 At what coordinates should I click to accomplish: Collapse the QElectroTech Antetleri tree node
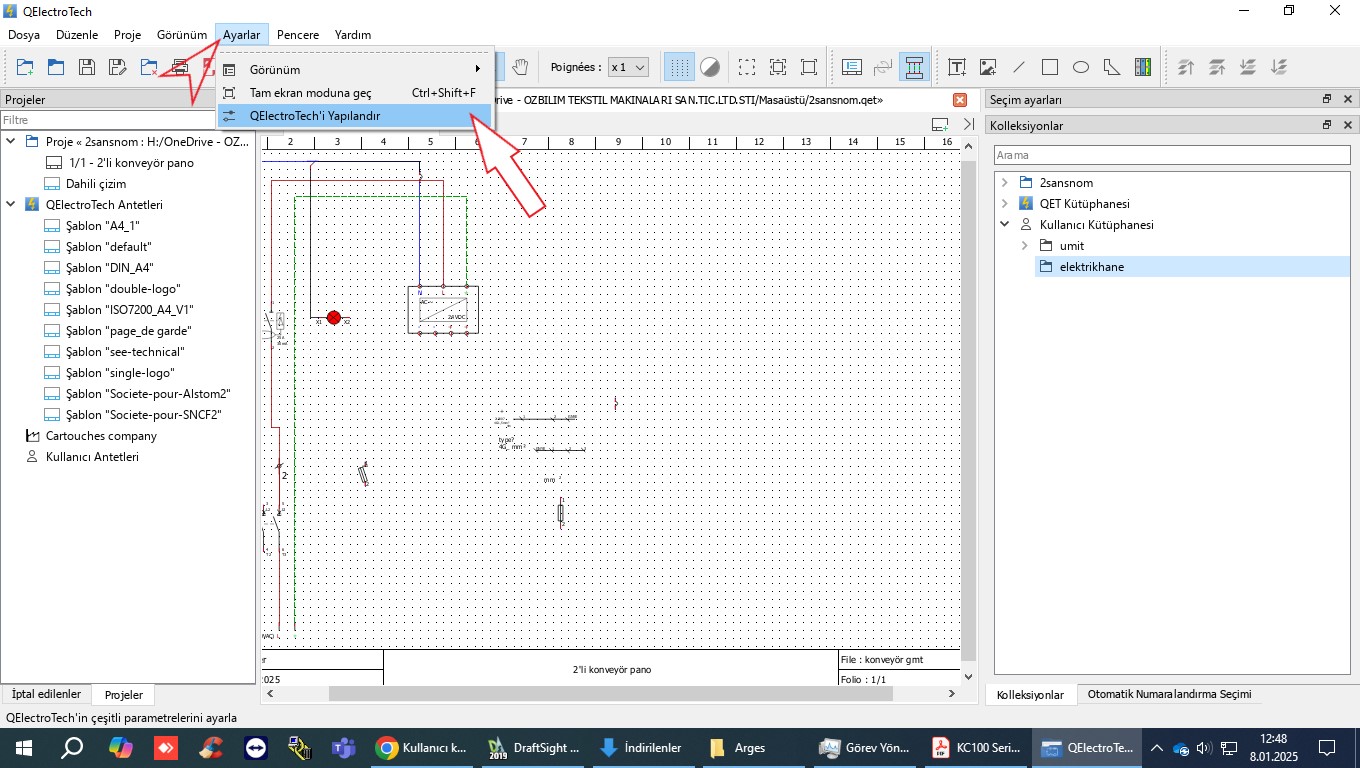coord(11,204)
